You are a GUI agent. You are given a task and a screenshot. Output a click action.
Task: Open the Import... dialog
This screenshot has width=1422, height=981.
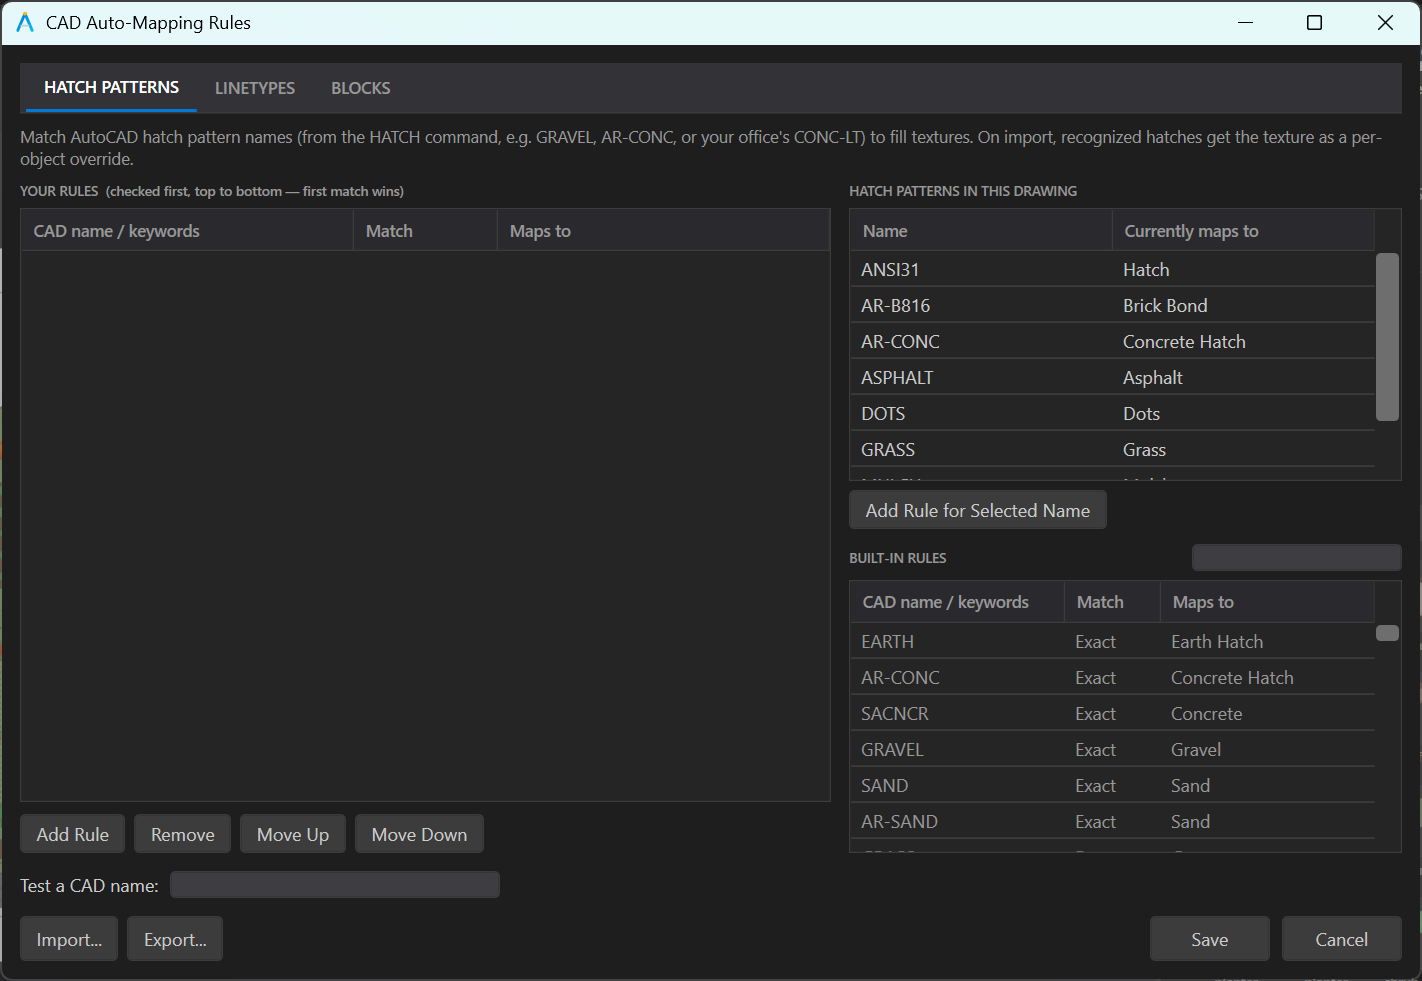point(69,939)
